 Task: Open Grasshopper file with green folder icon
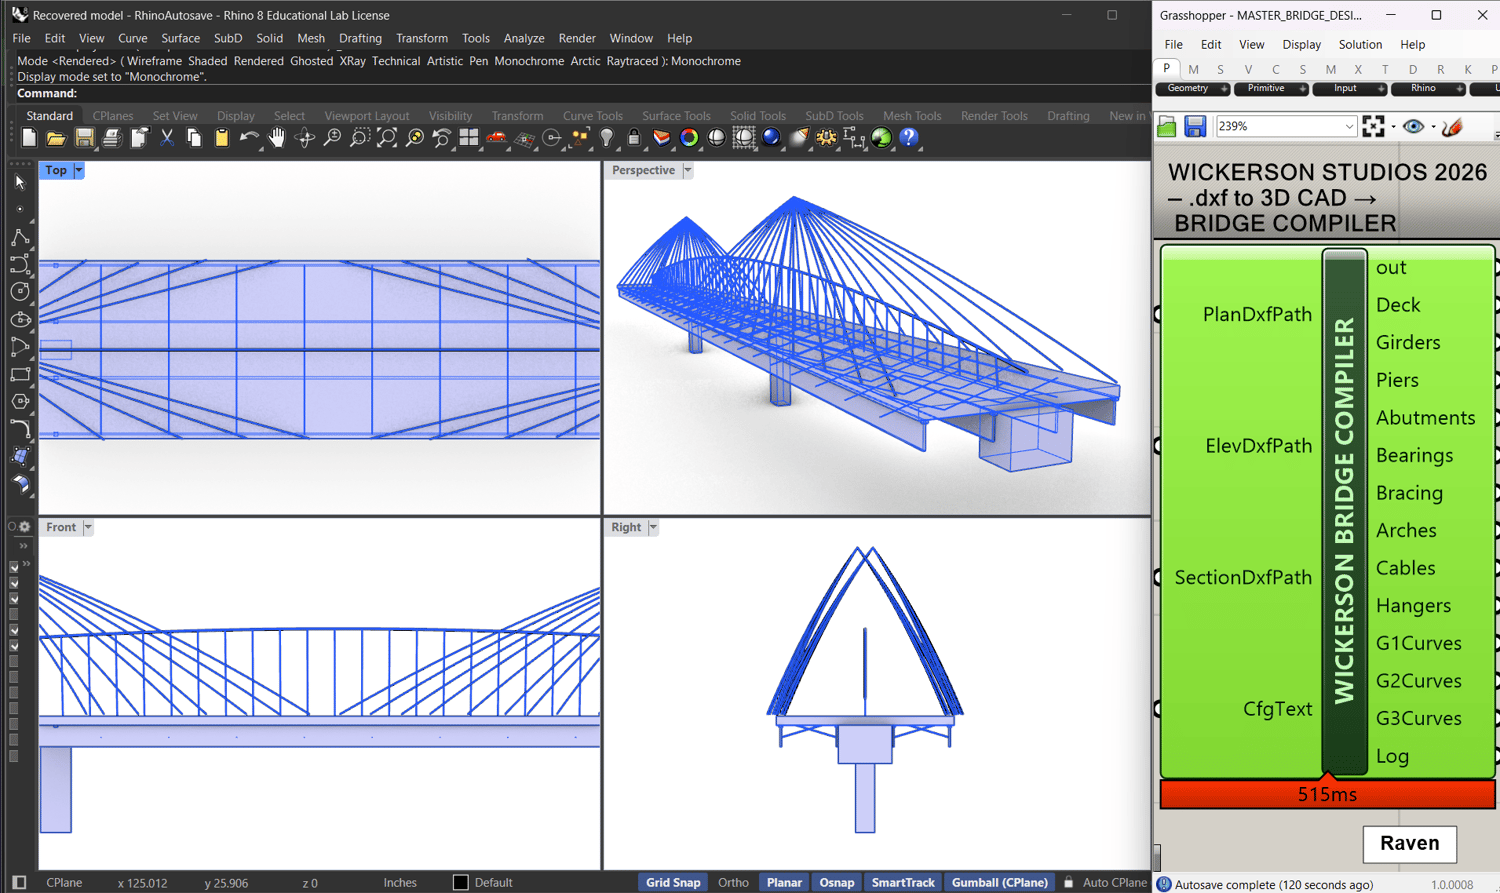pos(1167,127)
